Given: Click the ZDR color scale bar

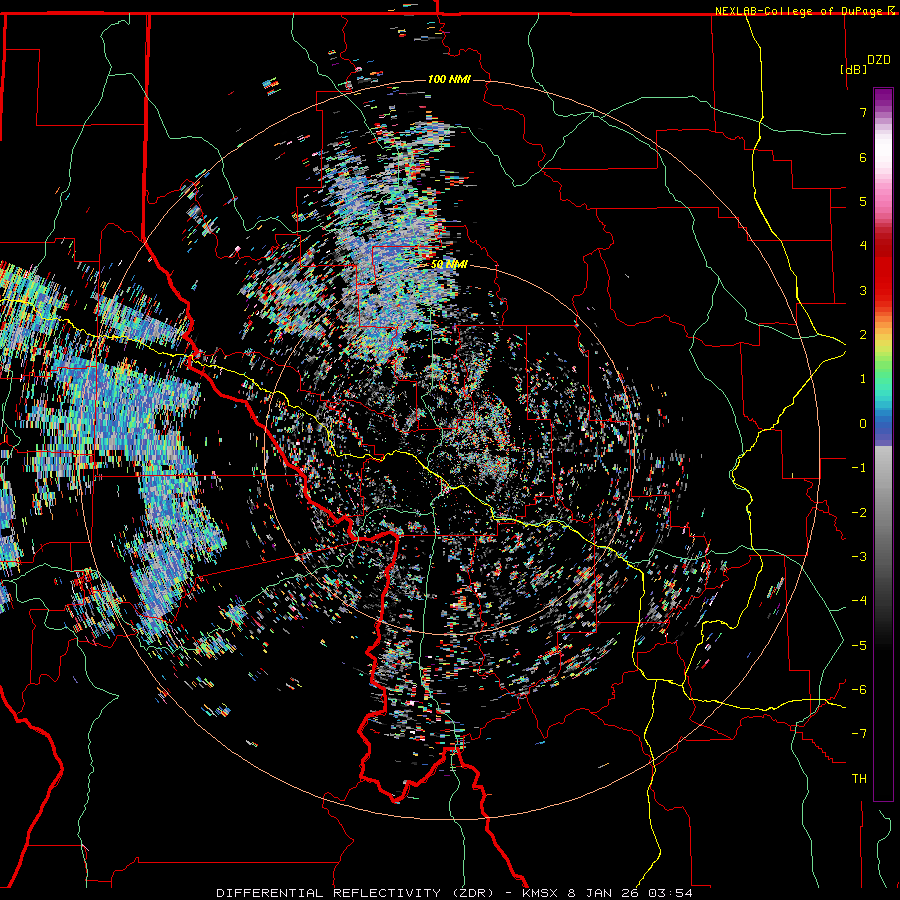Looking at the screenshot, I should click(883, 444).
